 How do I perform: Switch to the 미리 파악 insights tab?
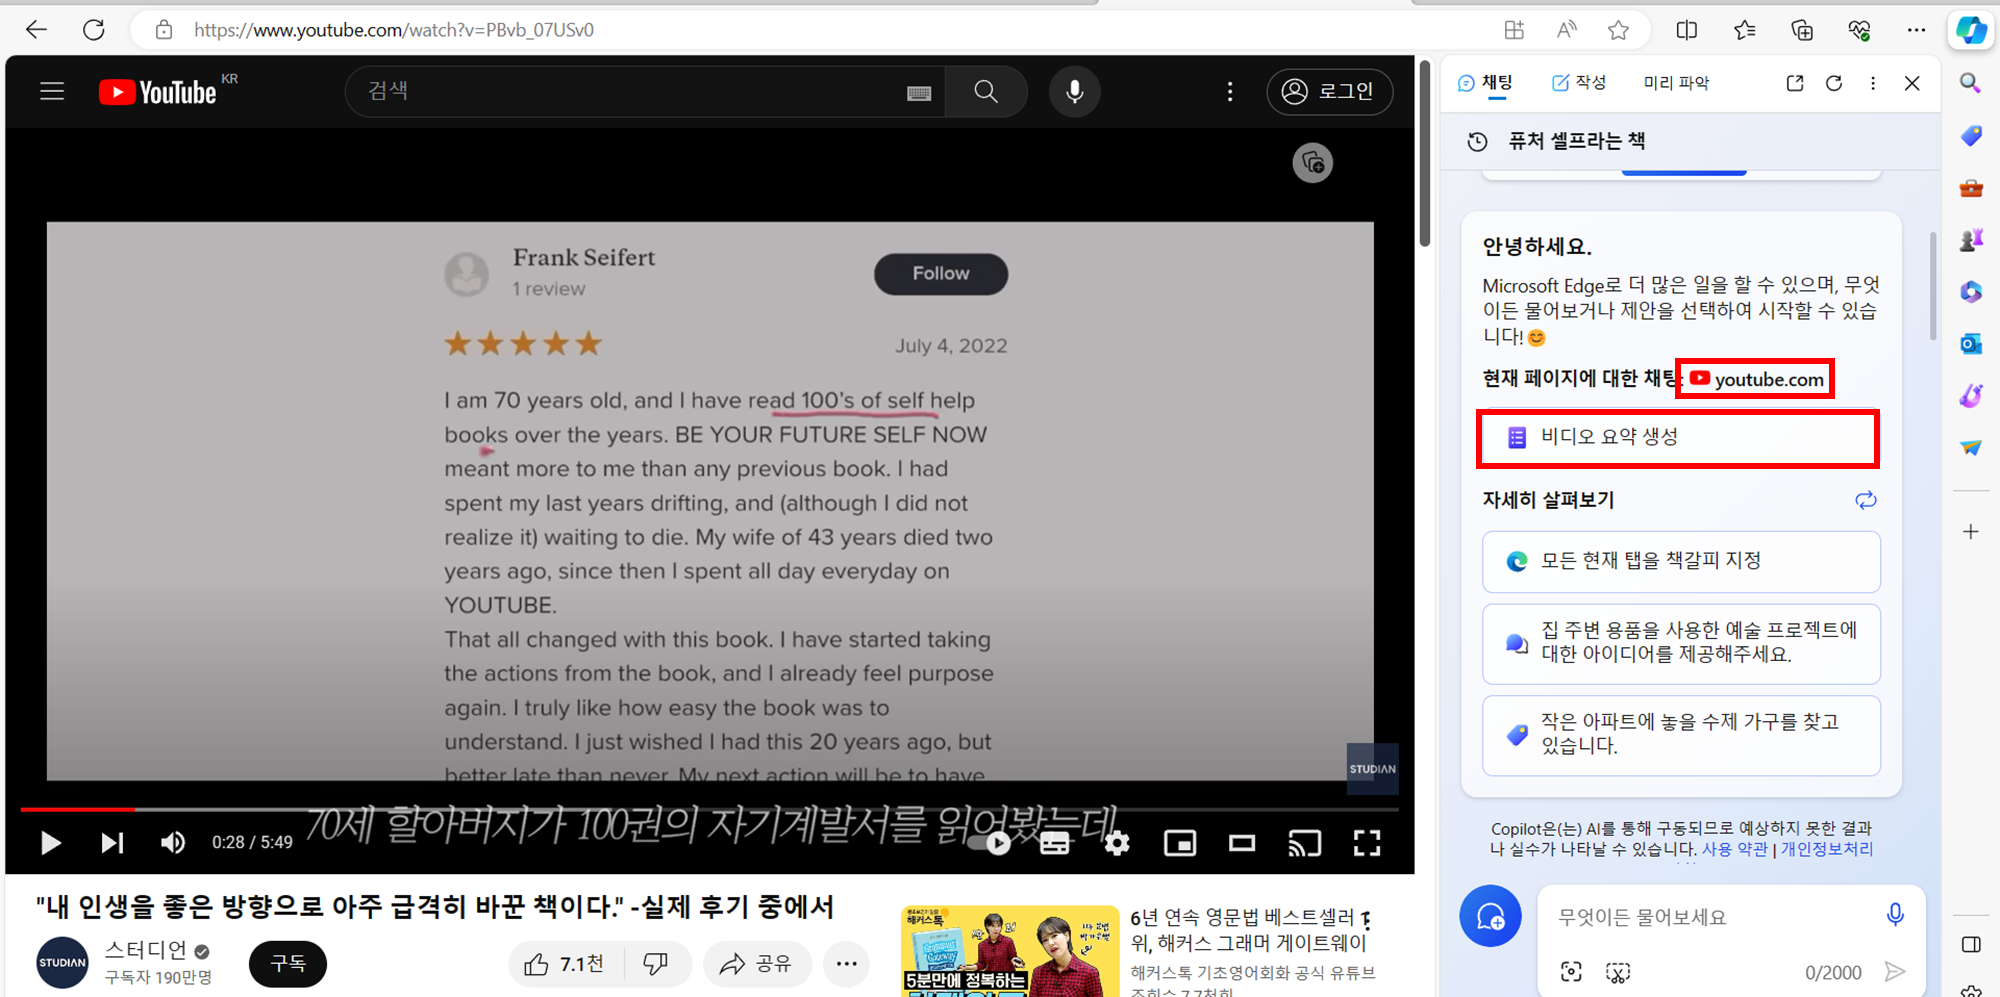(1676, 83)
